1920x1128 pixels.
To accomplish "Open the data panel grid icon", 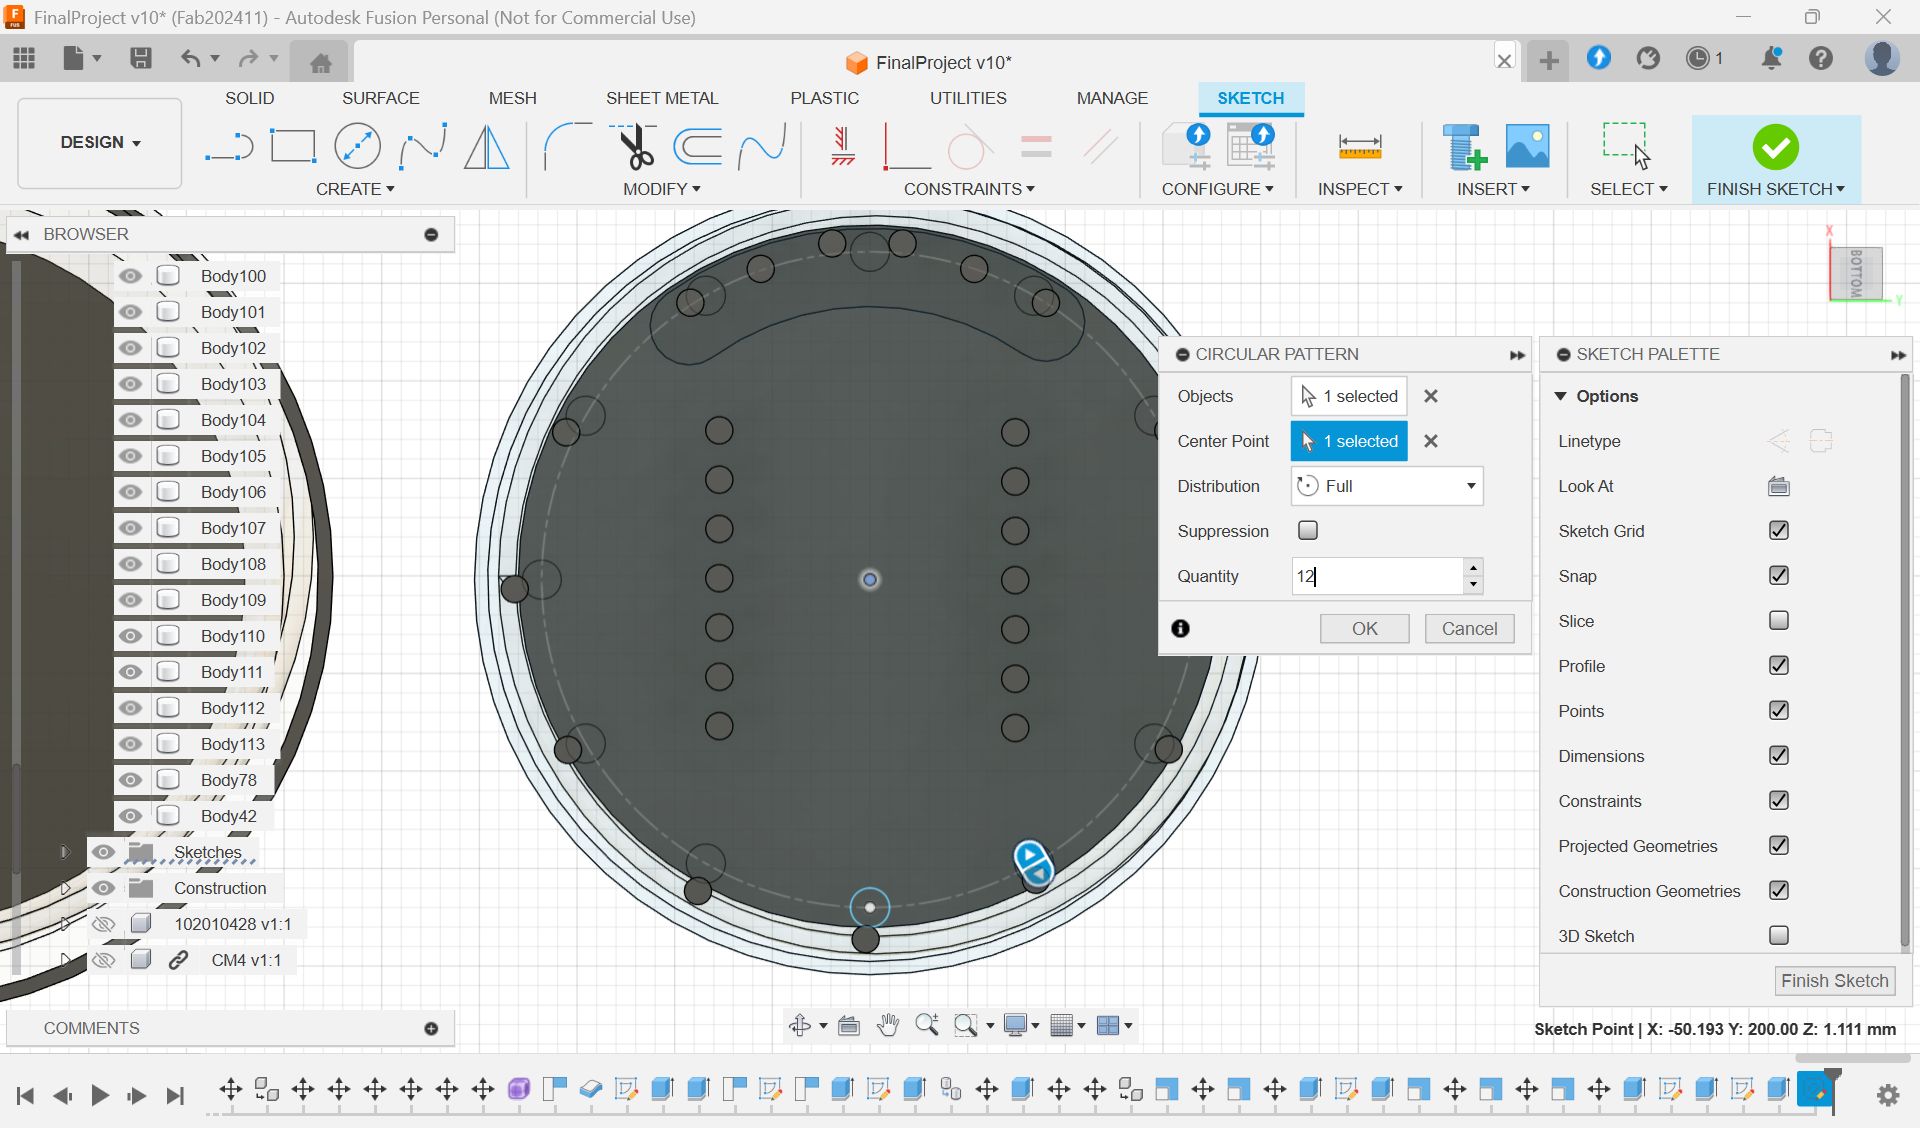I will pos(24,58).
